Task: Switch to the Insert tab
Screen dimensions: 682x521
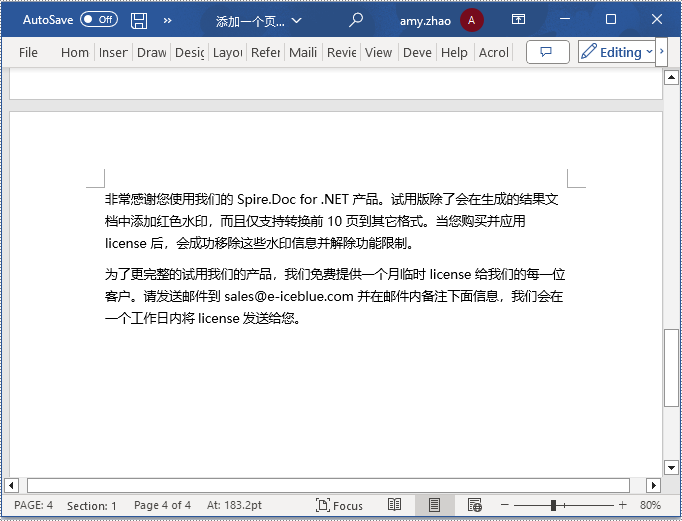Action: [113, 53]
